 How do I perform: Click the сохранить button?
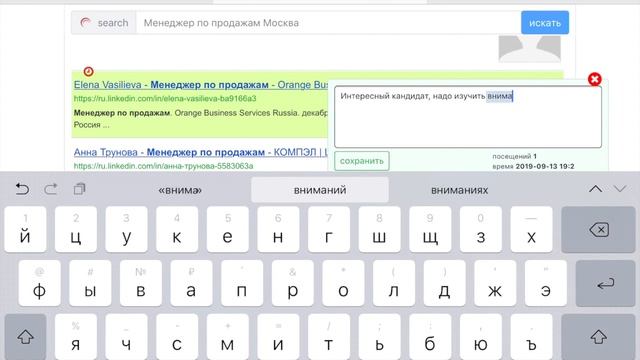click(x=362, y=161)
